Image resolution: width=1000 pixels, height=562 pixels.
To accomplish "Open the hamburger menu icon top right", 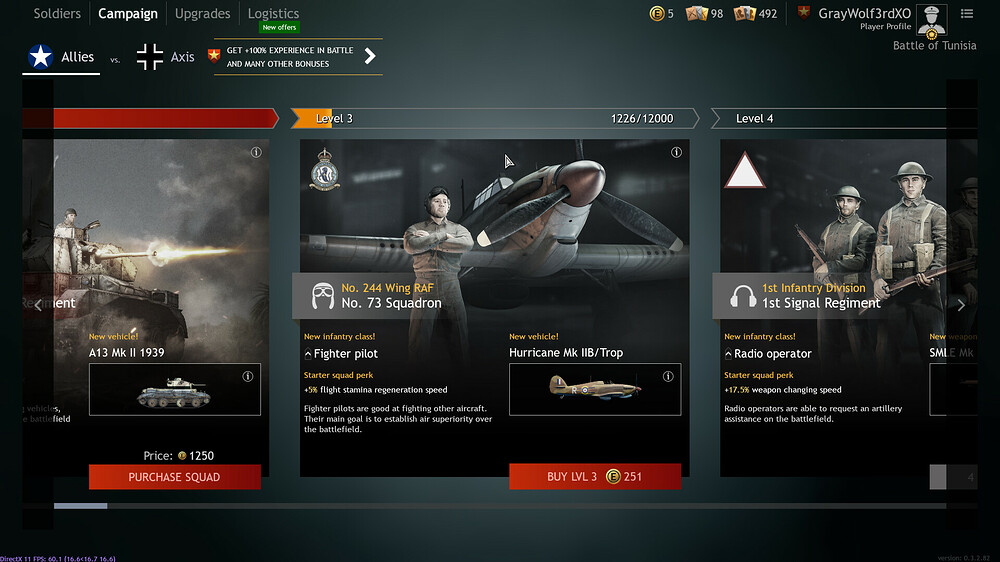I will point(967,13).
